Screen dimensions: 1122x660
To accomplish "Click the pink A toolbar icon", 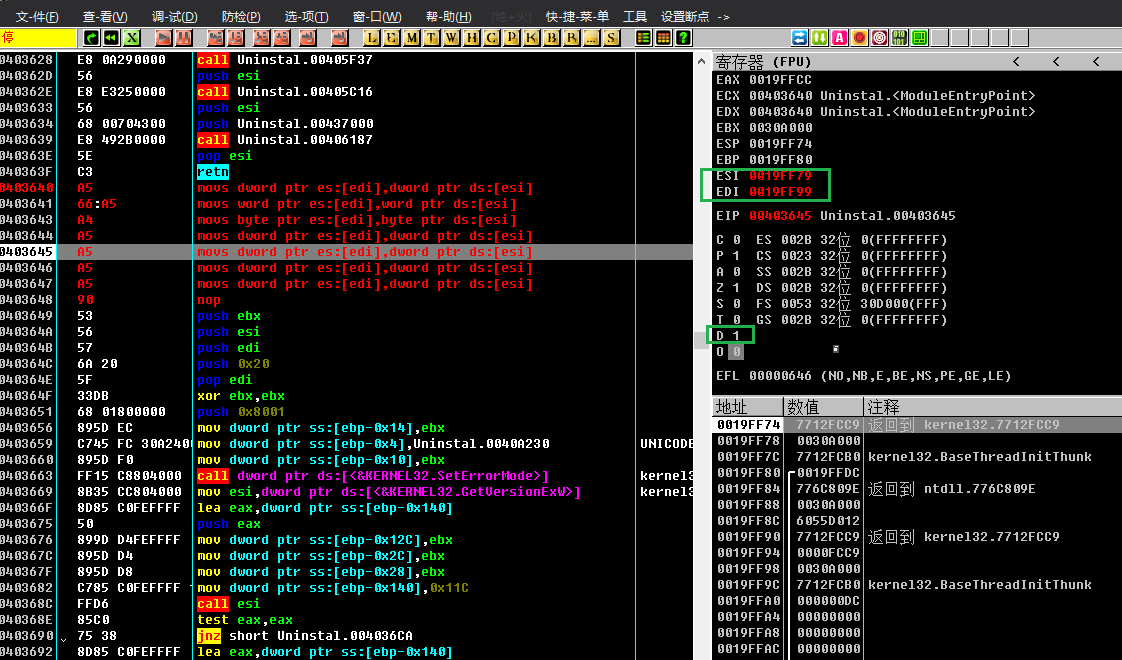I will tap(839, 38).
